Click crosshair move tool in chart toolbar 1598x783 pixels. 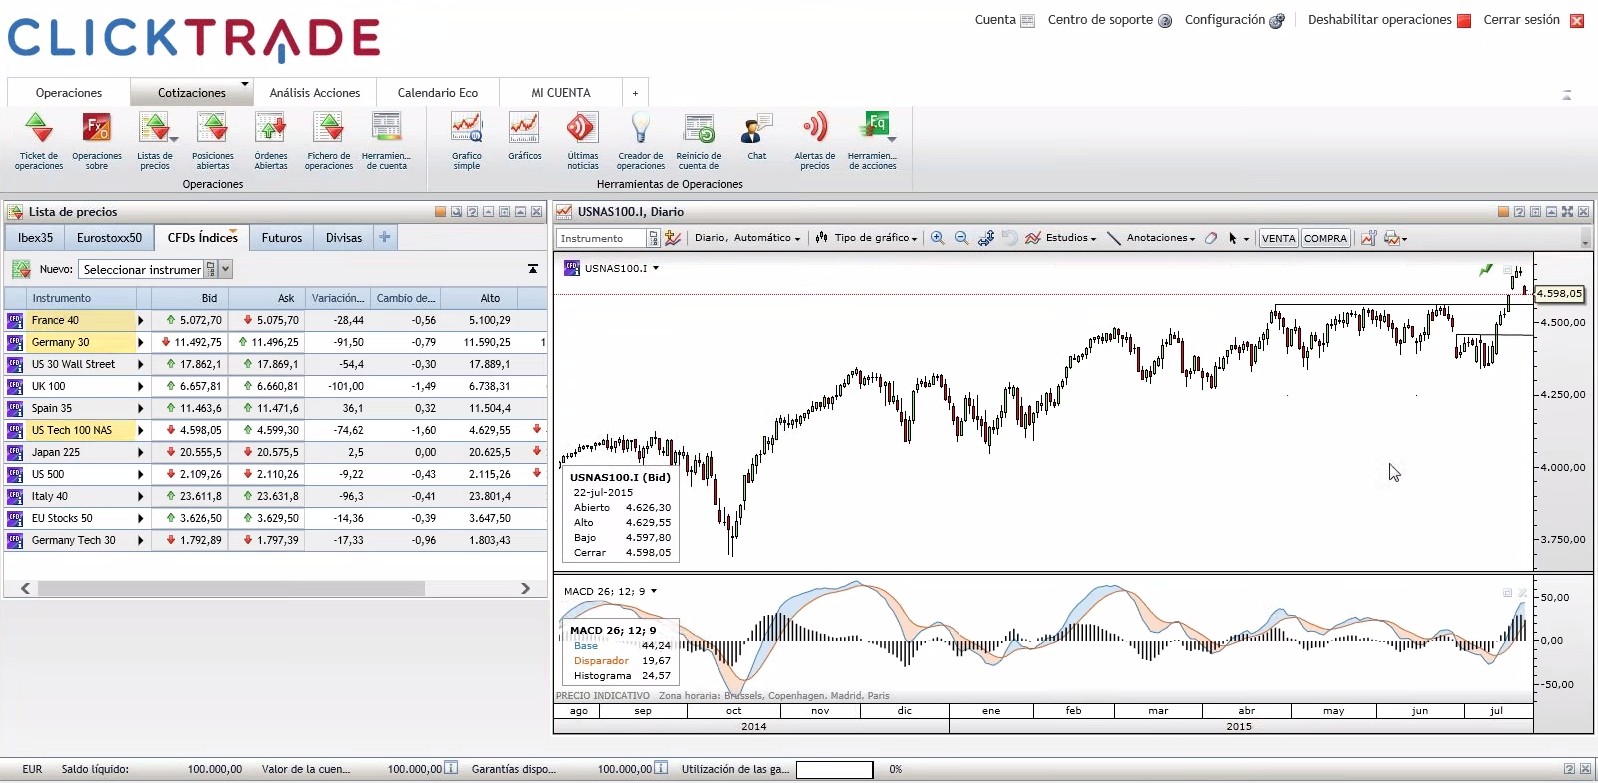click(x=986, y=238)
